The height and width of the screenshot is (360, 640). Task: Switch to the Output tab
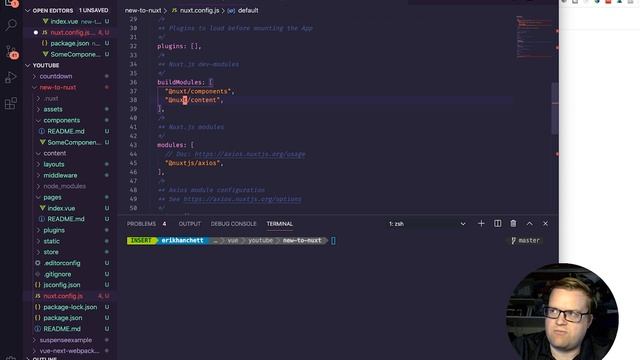(x=190, y=224)
